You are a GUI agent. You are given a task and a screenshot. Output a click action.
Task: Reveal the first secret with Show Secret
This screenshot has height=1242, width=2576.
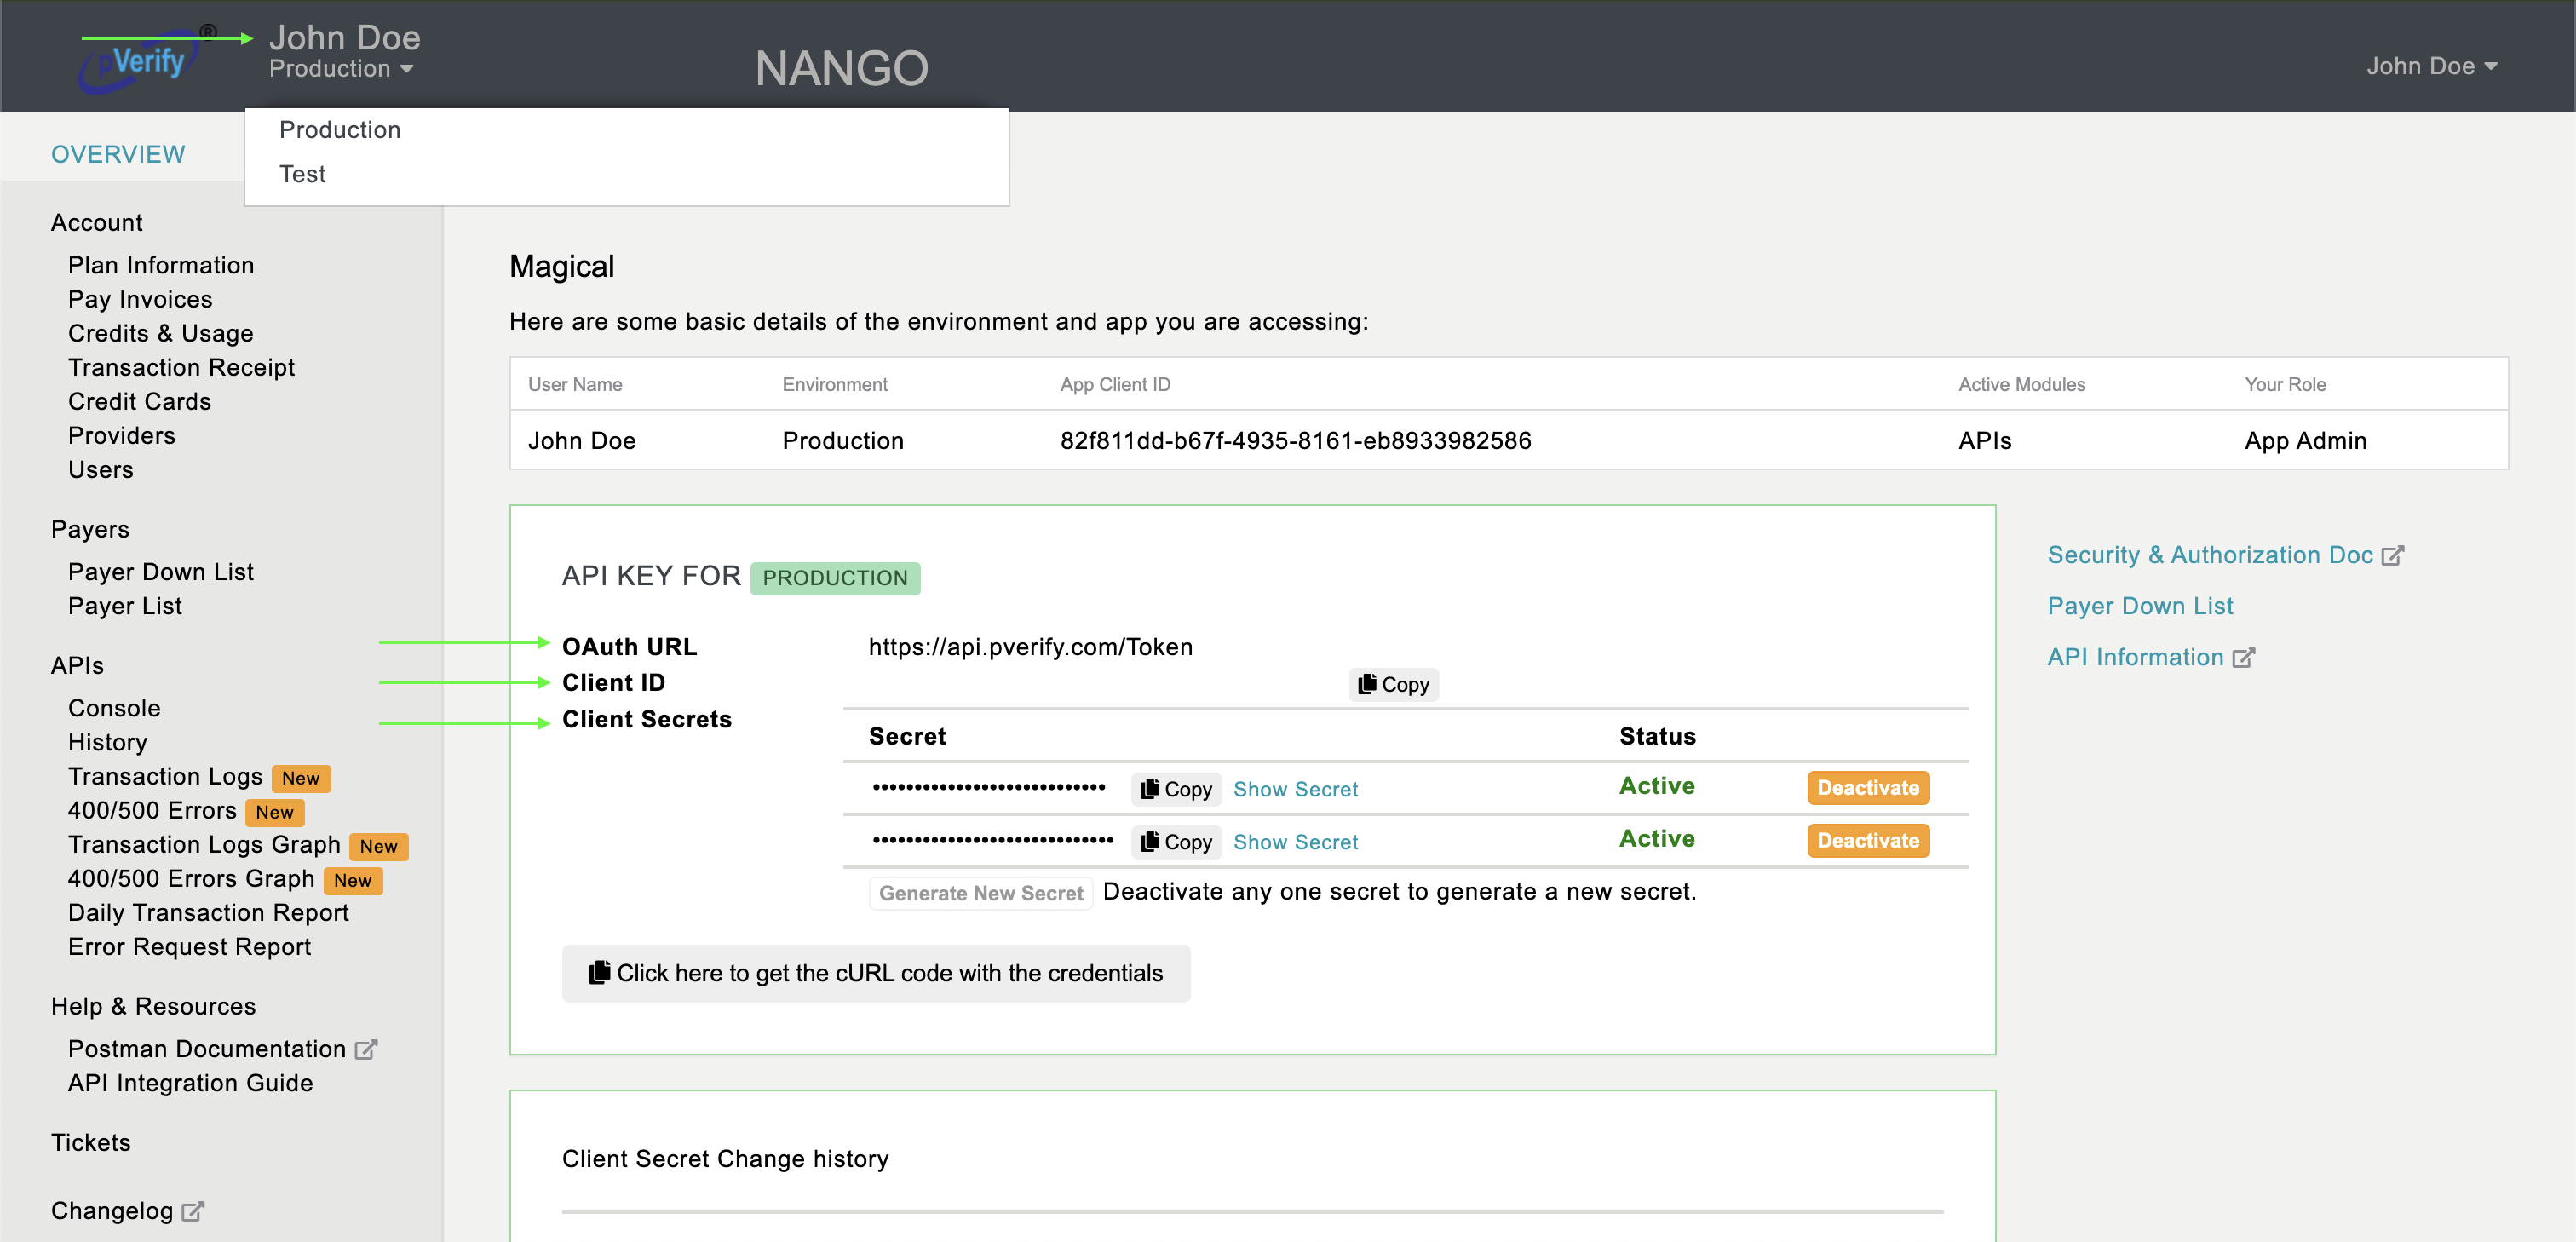(1295, 789)
